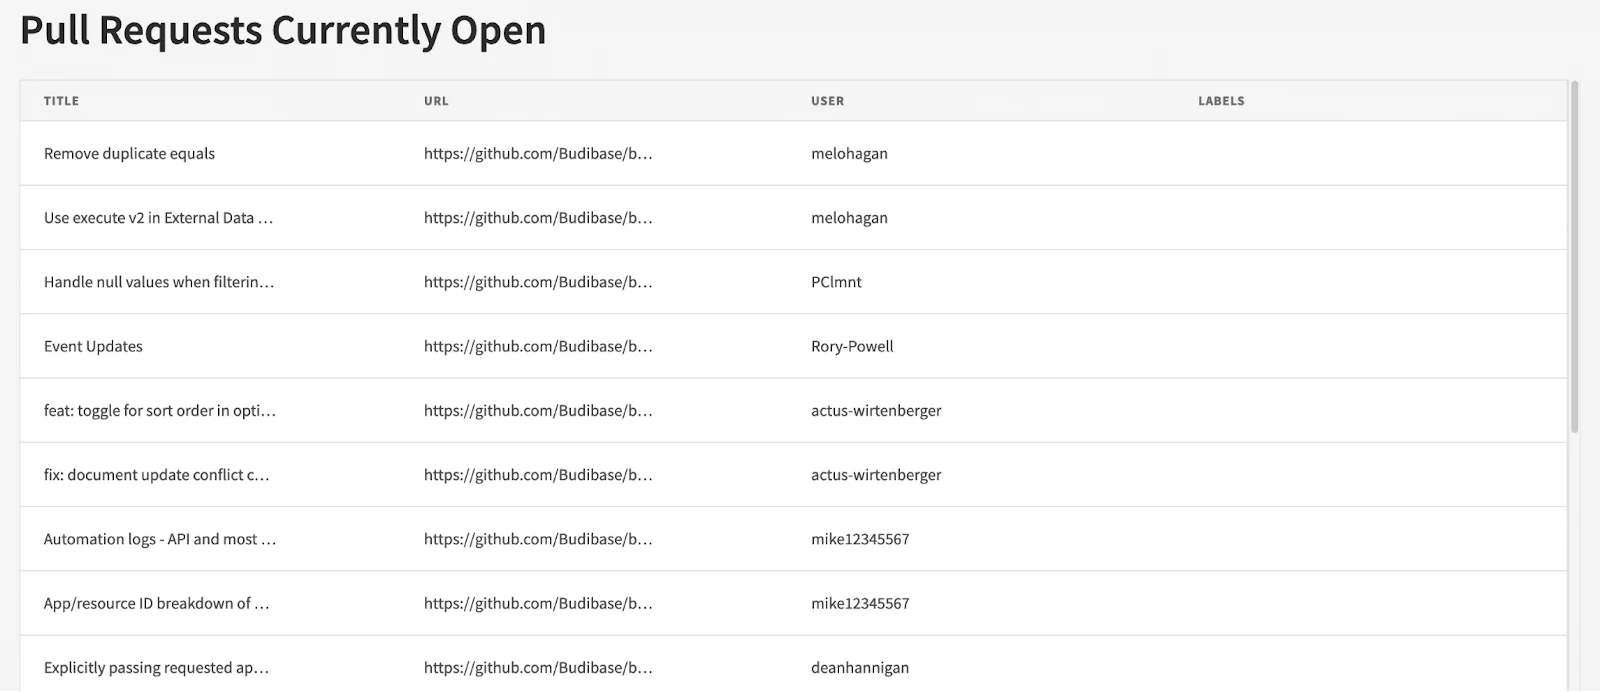1600x692 pixels.
Task: Click user PClmnt
Action: tap(836, 282)
